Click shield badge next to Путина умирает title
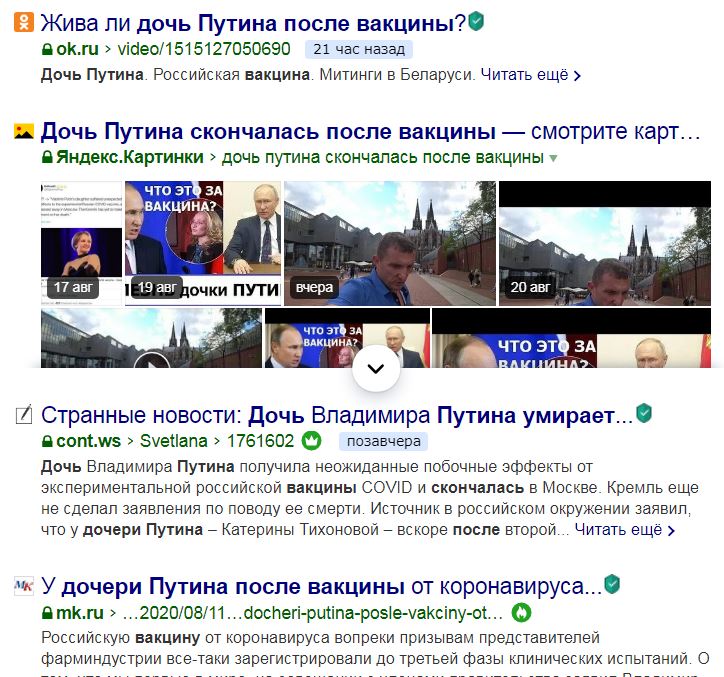The width and height of the screenshot is (724, 677). click(x=644, y=413)
